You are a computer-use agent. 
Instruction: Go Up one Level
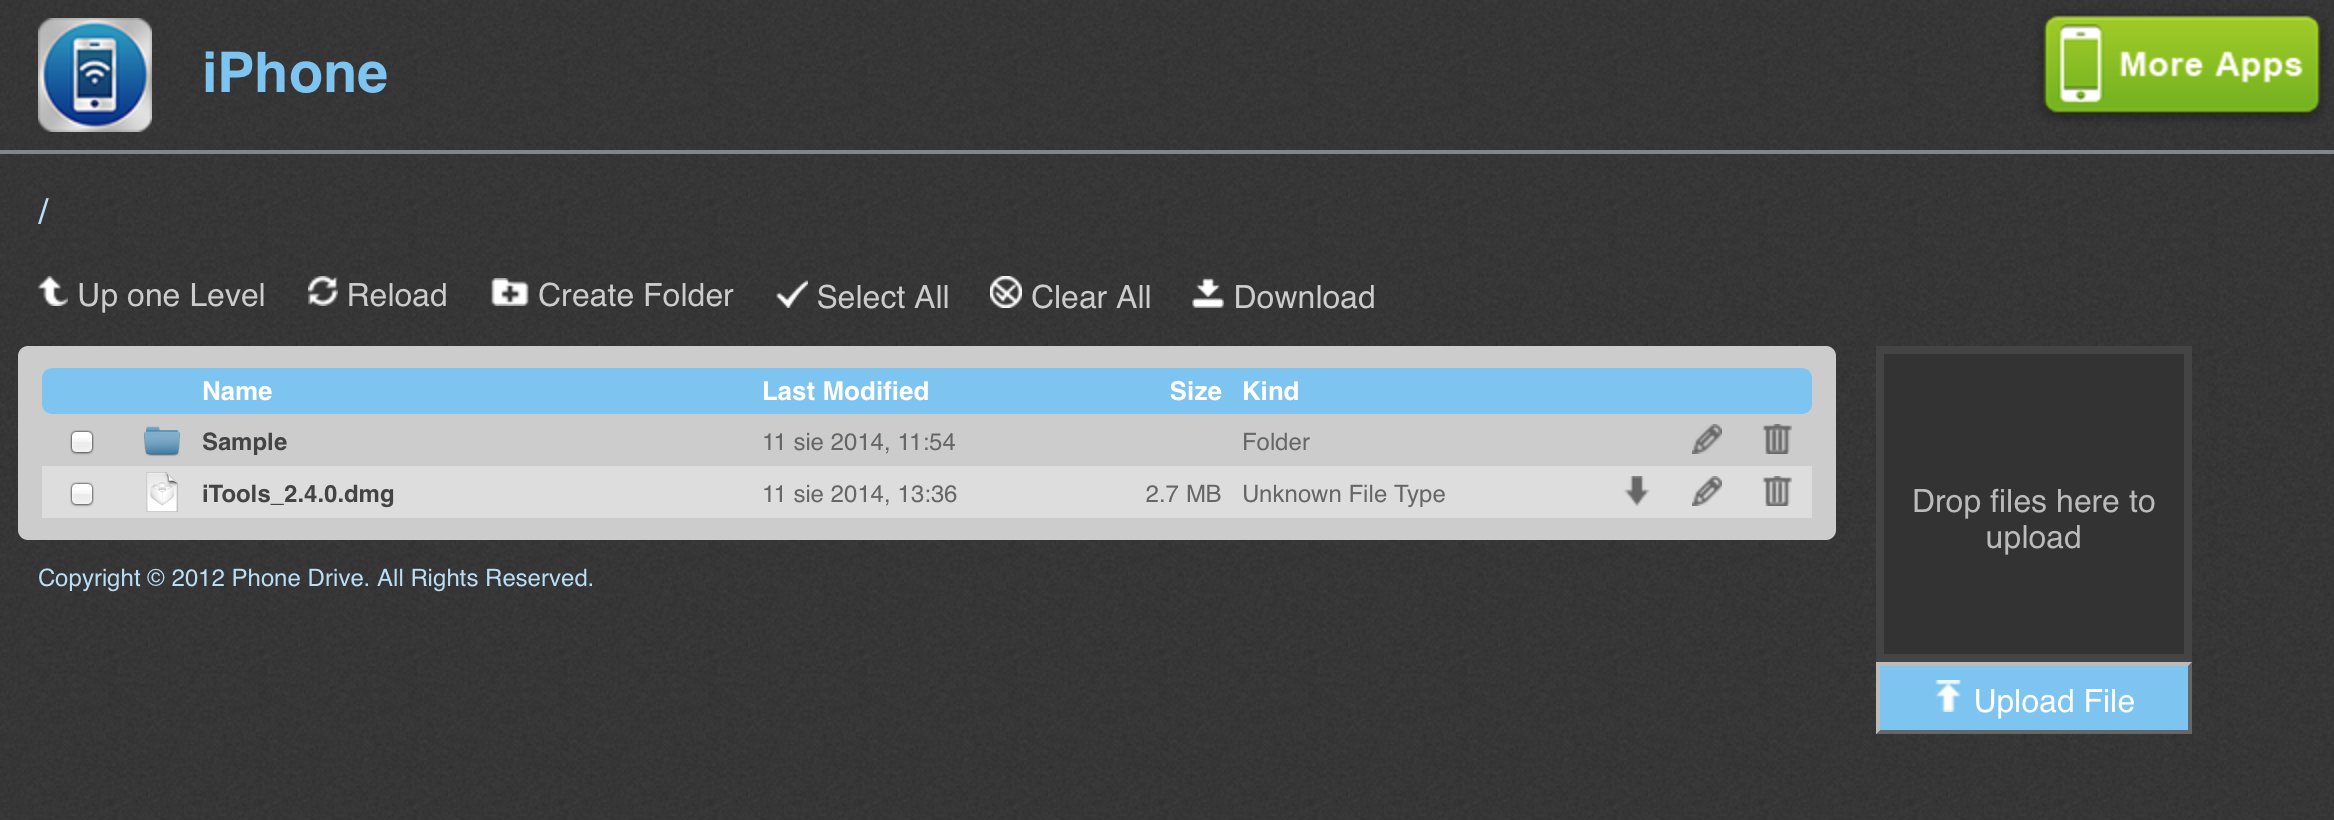[x=152, y=295]
